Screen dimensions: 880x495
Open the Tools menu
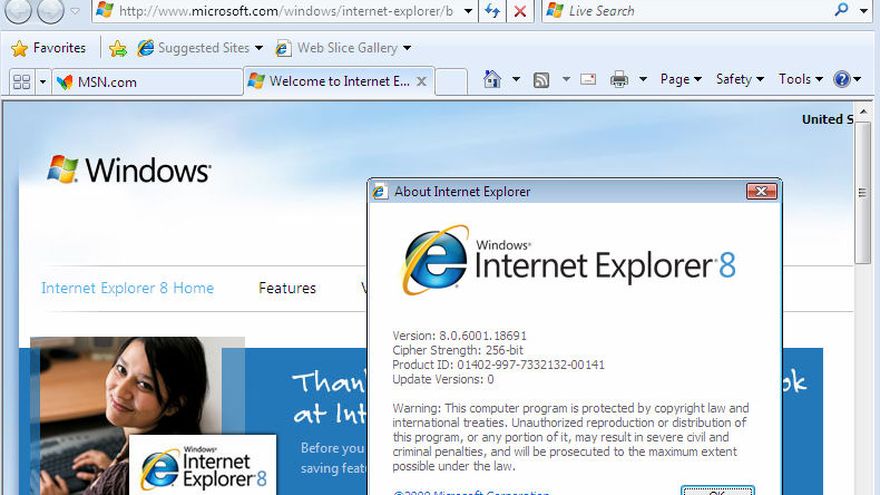(800, 79)
